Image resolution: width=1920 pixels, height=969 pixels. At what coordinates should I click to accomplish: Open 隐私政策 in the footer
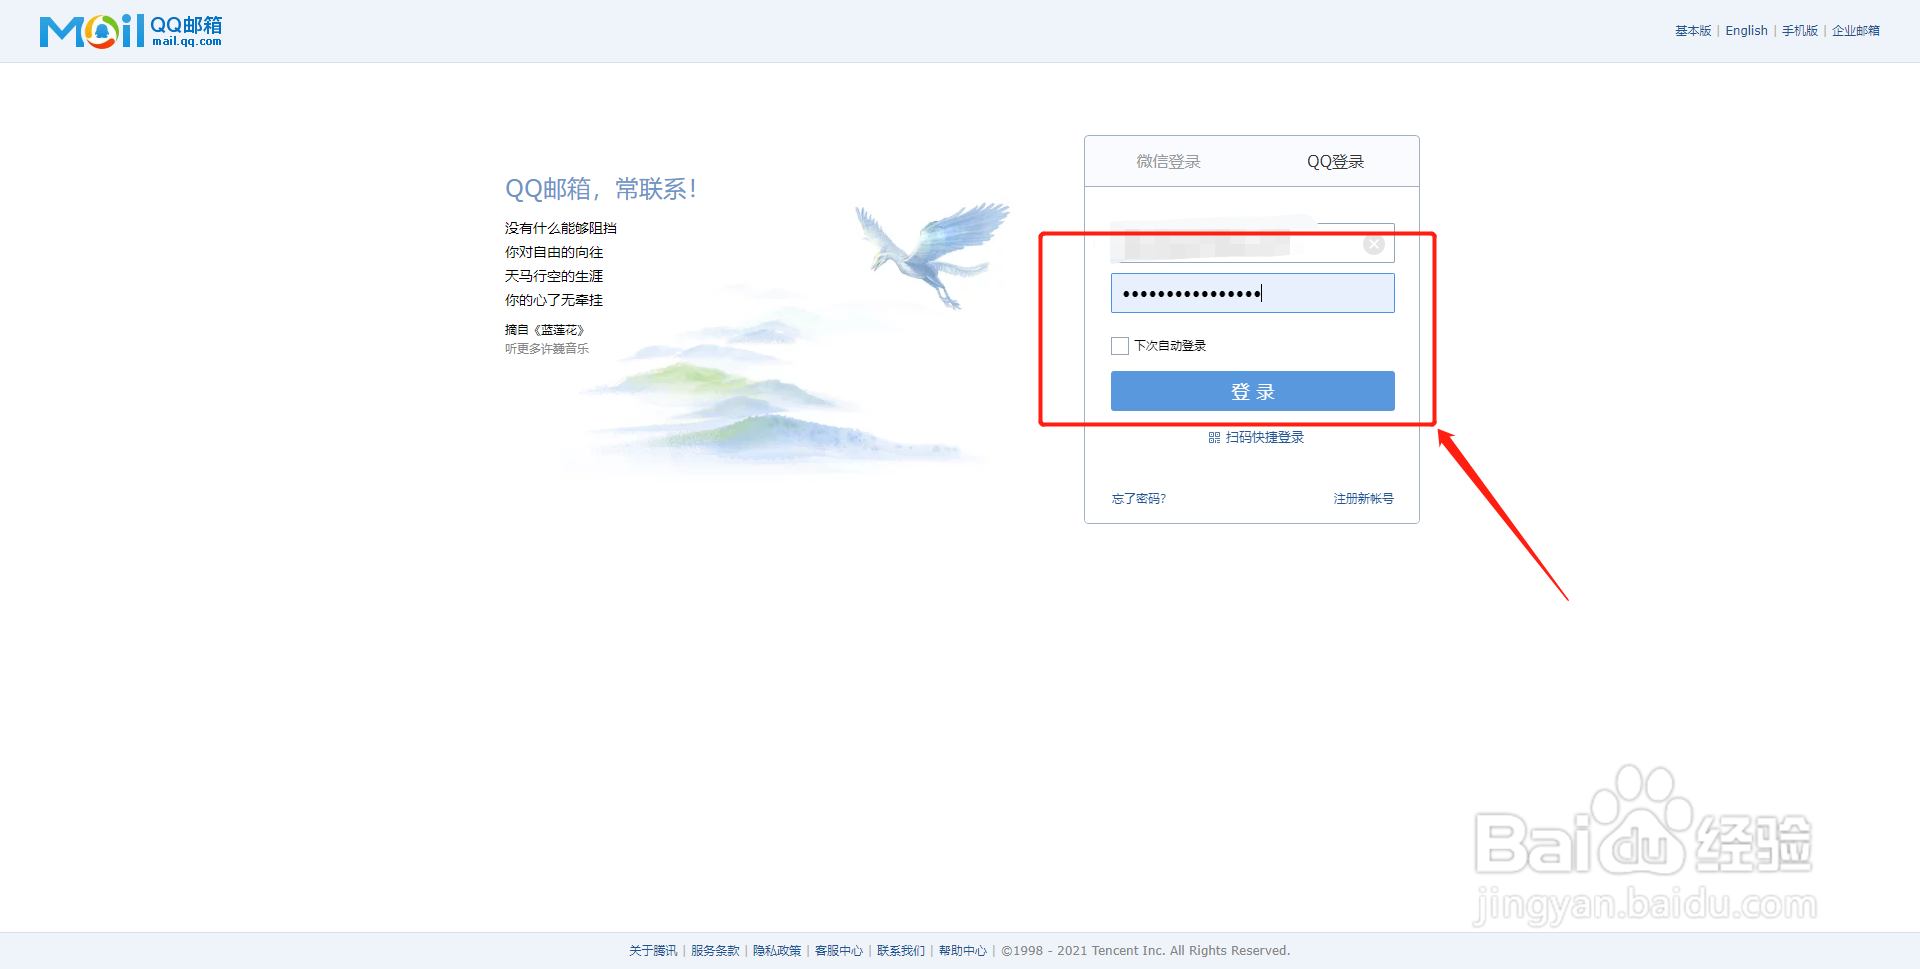click(777, 951)
